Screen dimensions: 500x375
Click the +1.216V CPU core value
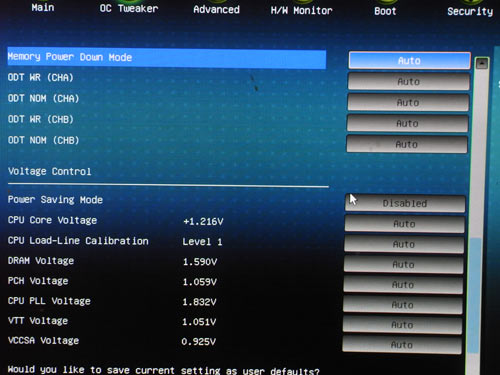(203, 221)
